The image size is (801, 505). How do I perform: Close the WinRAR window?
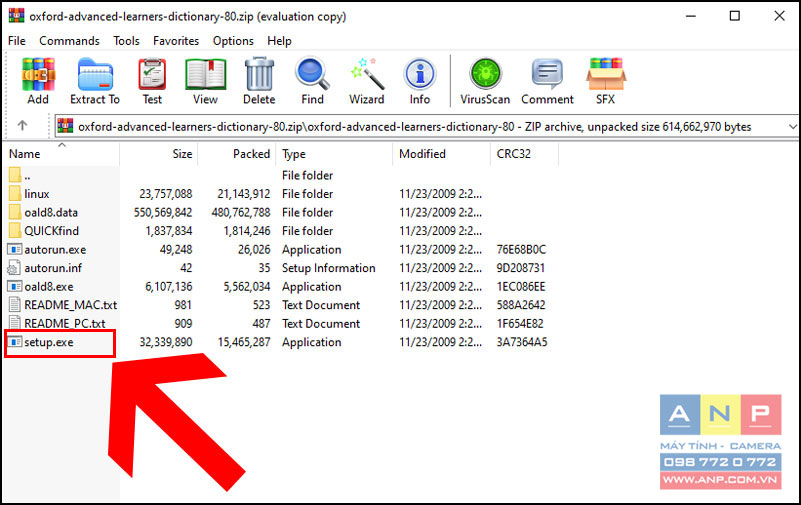coord(779,16)
